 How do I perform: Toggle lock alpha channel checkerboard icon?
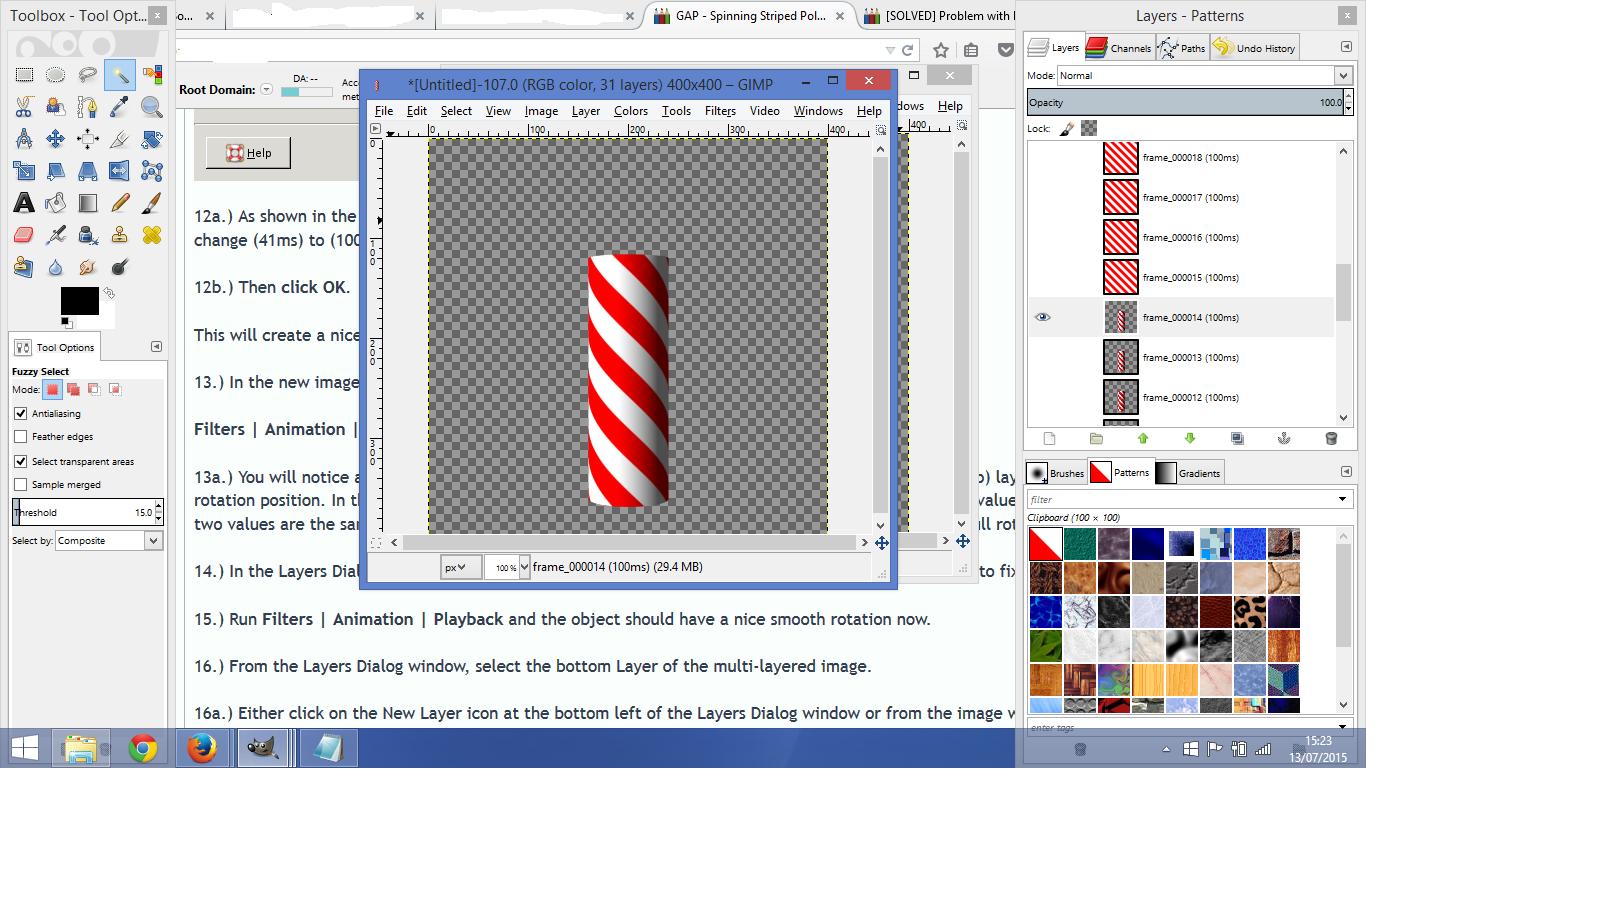point(1089,128)
